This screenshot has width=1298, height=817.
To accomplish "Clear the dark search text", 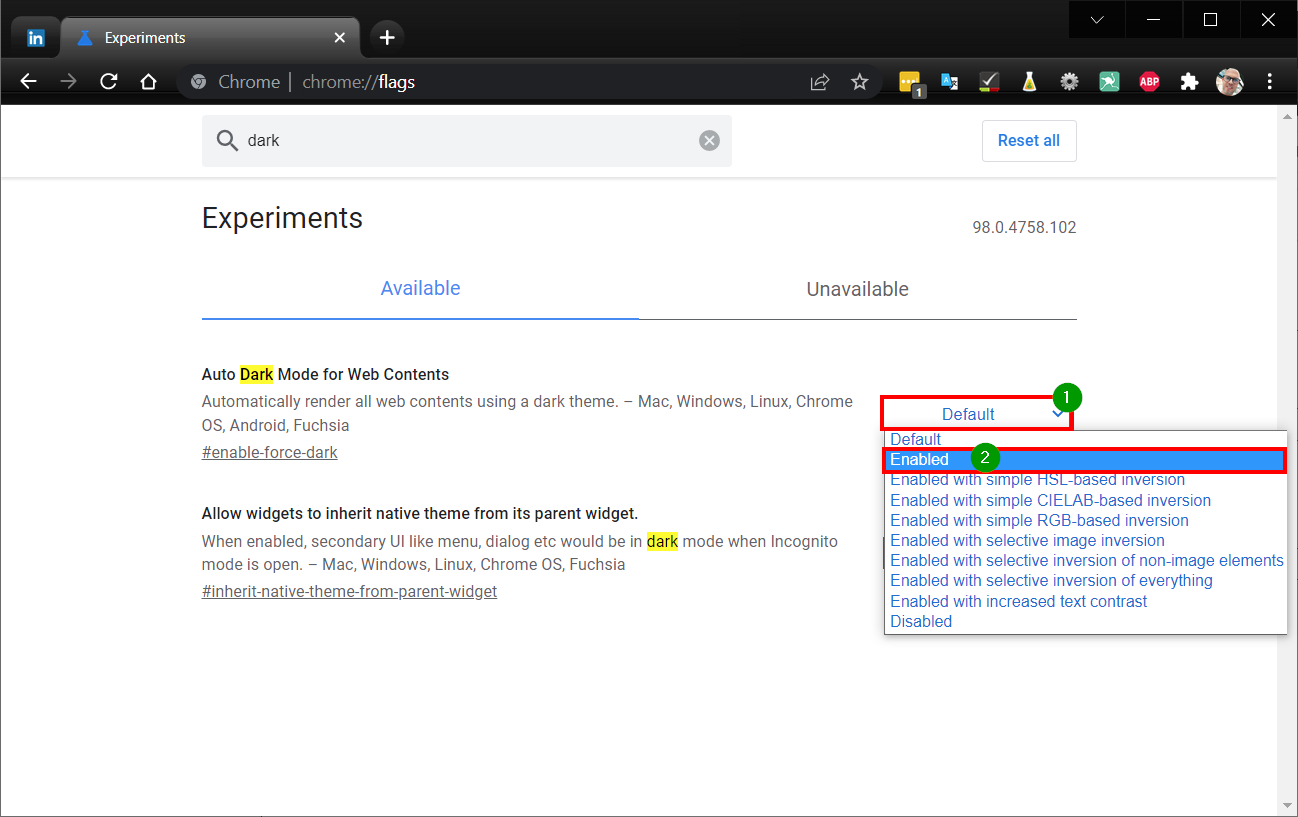I will point(709,141).
